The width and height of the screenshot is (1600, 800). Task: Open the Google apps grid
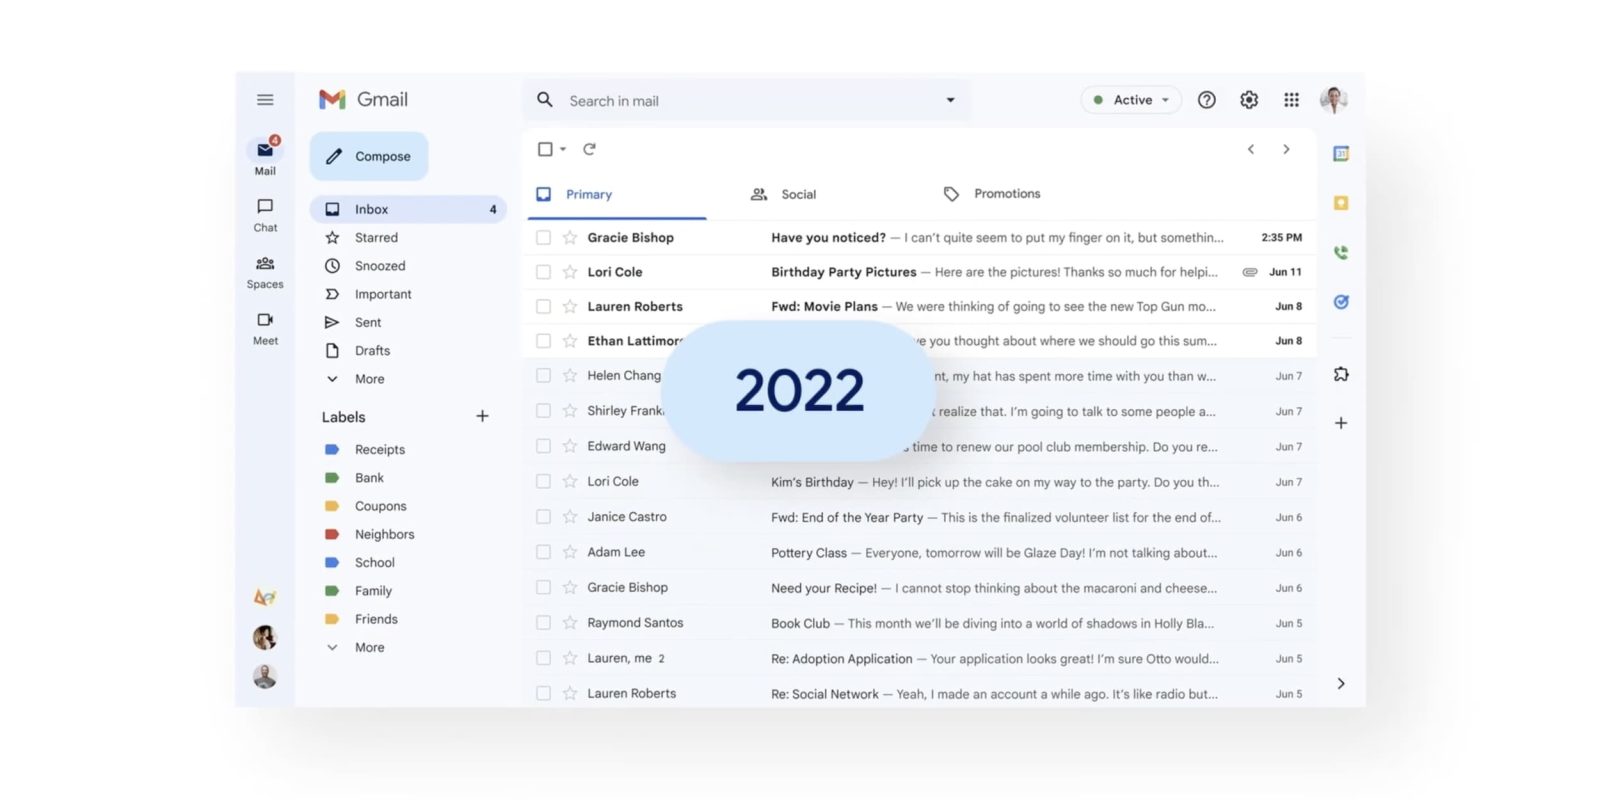1291,100
